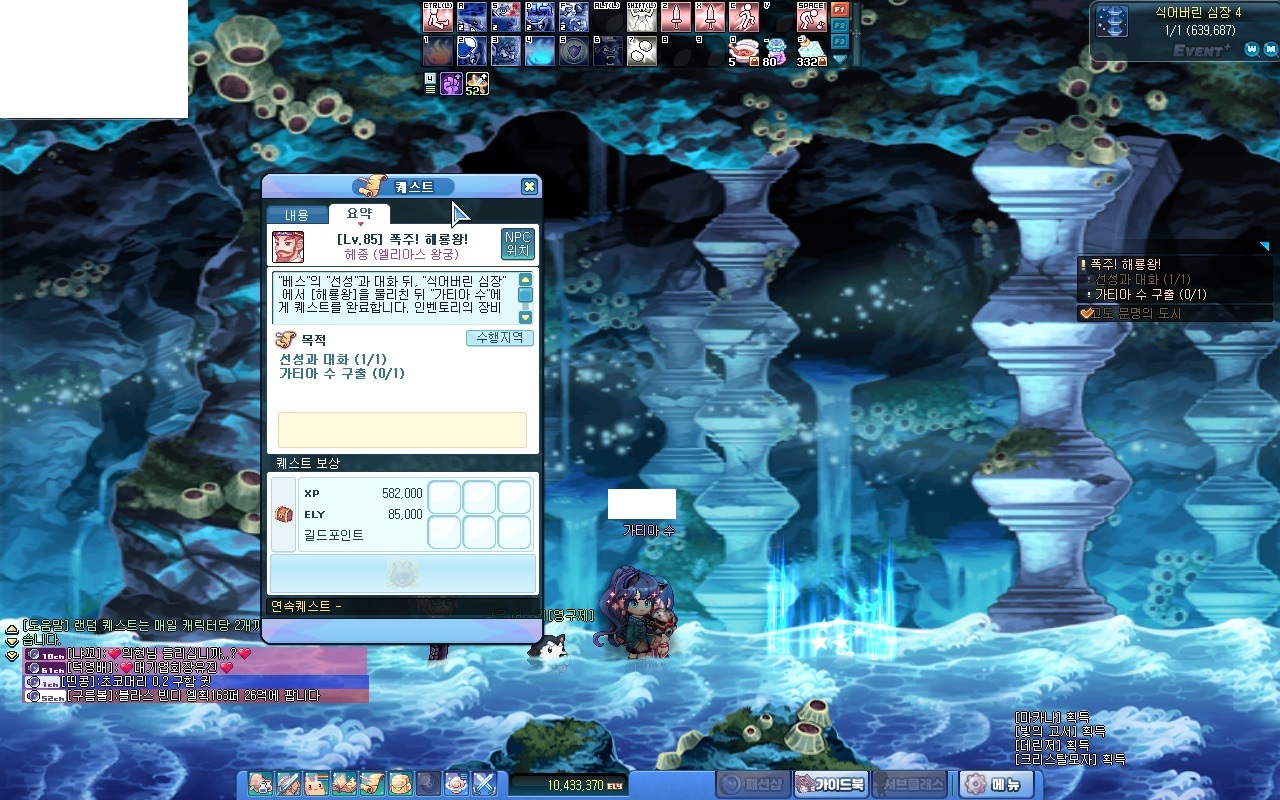Open the 가이드북 guide book
Screen dimensions: 1280x800
[x=831, y=784]
